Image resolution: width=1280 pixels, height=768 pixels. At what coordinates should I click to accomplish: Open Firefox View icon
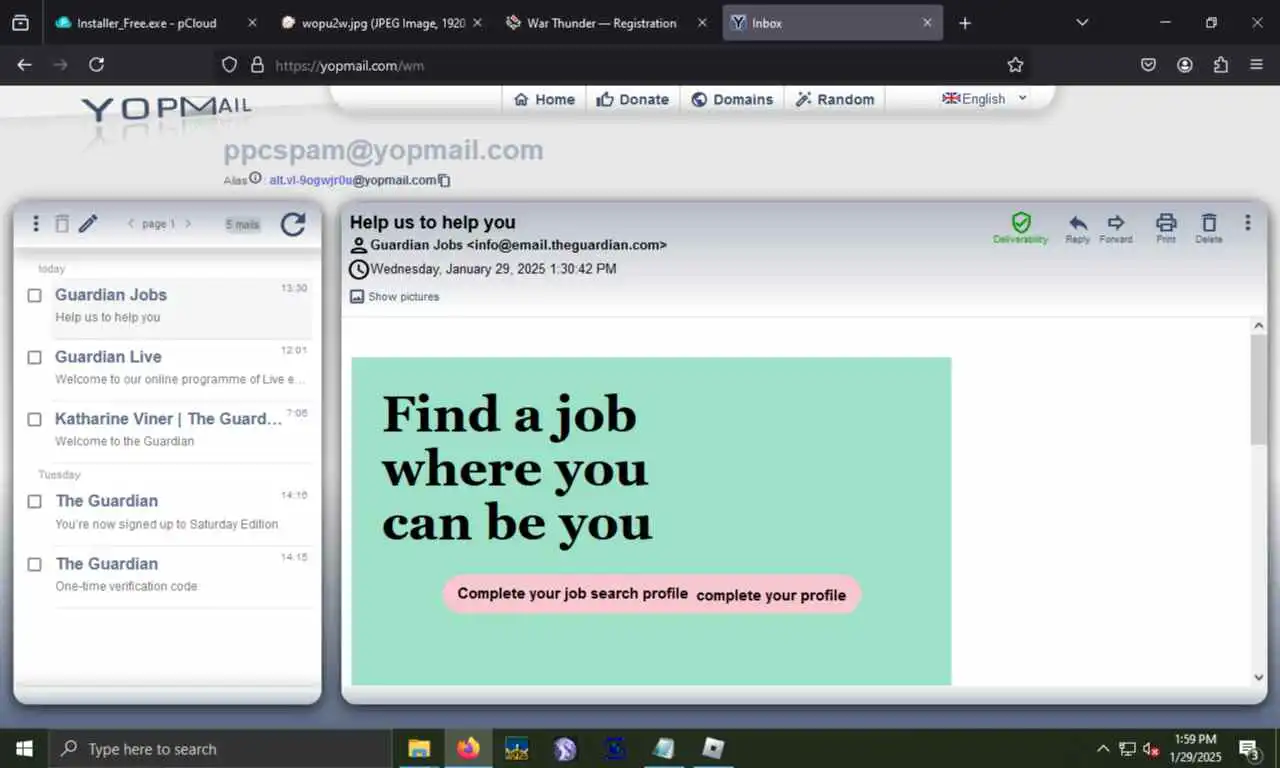pos(20,23)
